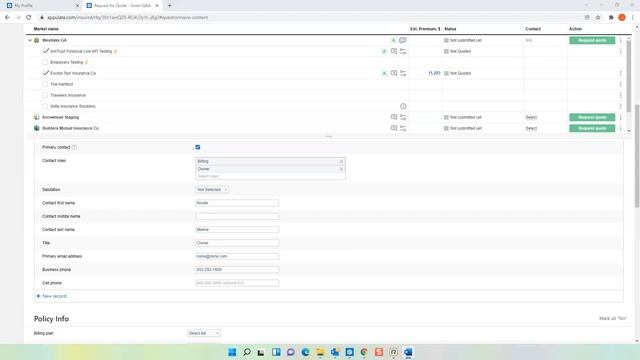Image resolution: width=640 pixels, height=360 pixels.
Task: Request quote for Arrowhead Staging
Action: [592, 117]
